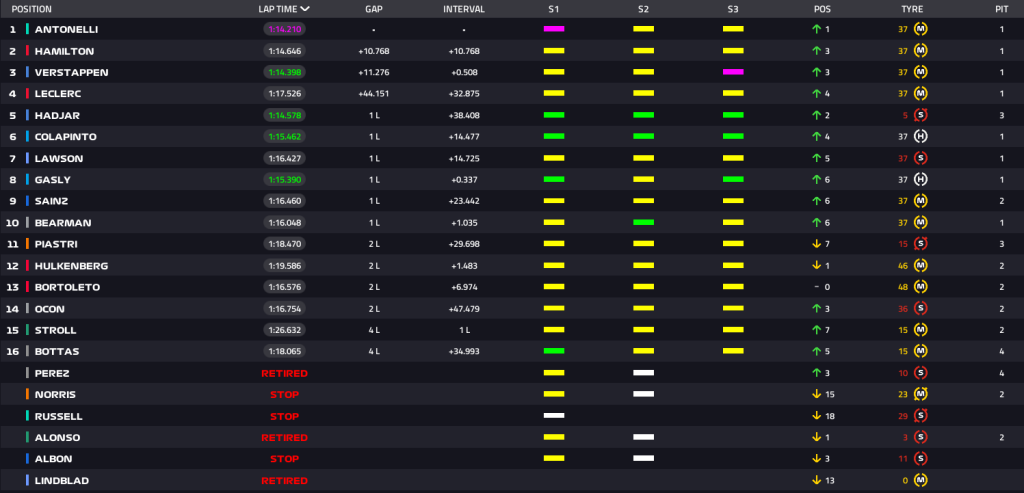Sort by the GAP column header
The image size is (1024, 493).
pos(374,9)
